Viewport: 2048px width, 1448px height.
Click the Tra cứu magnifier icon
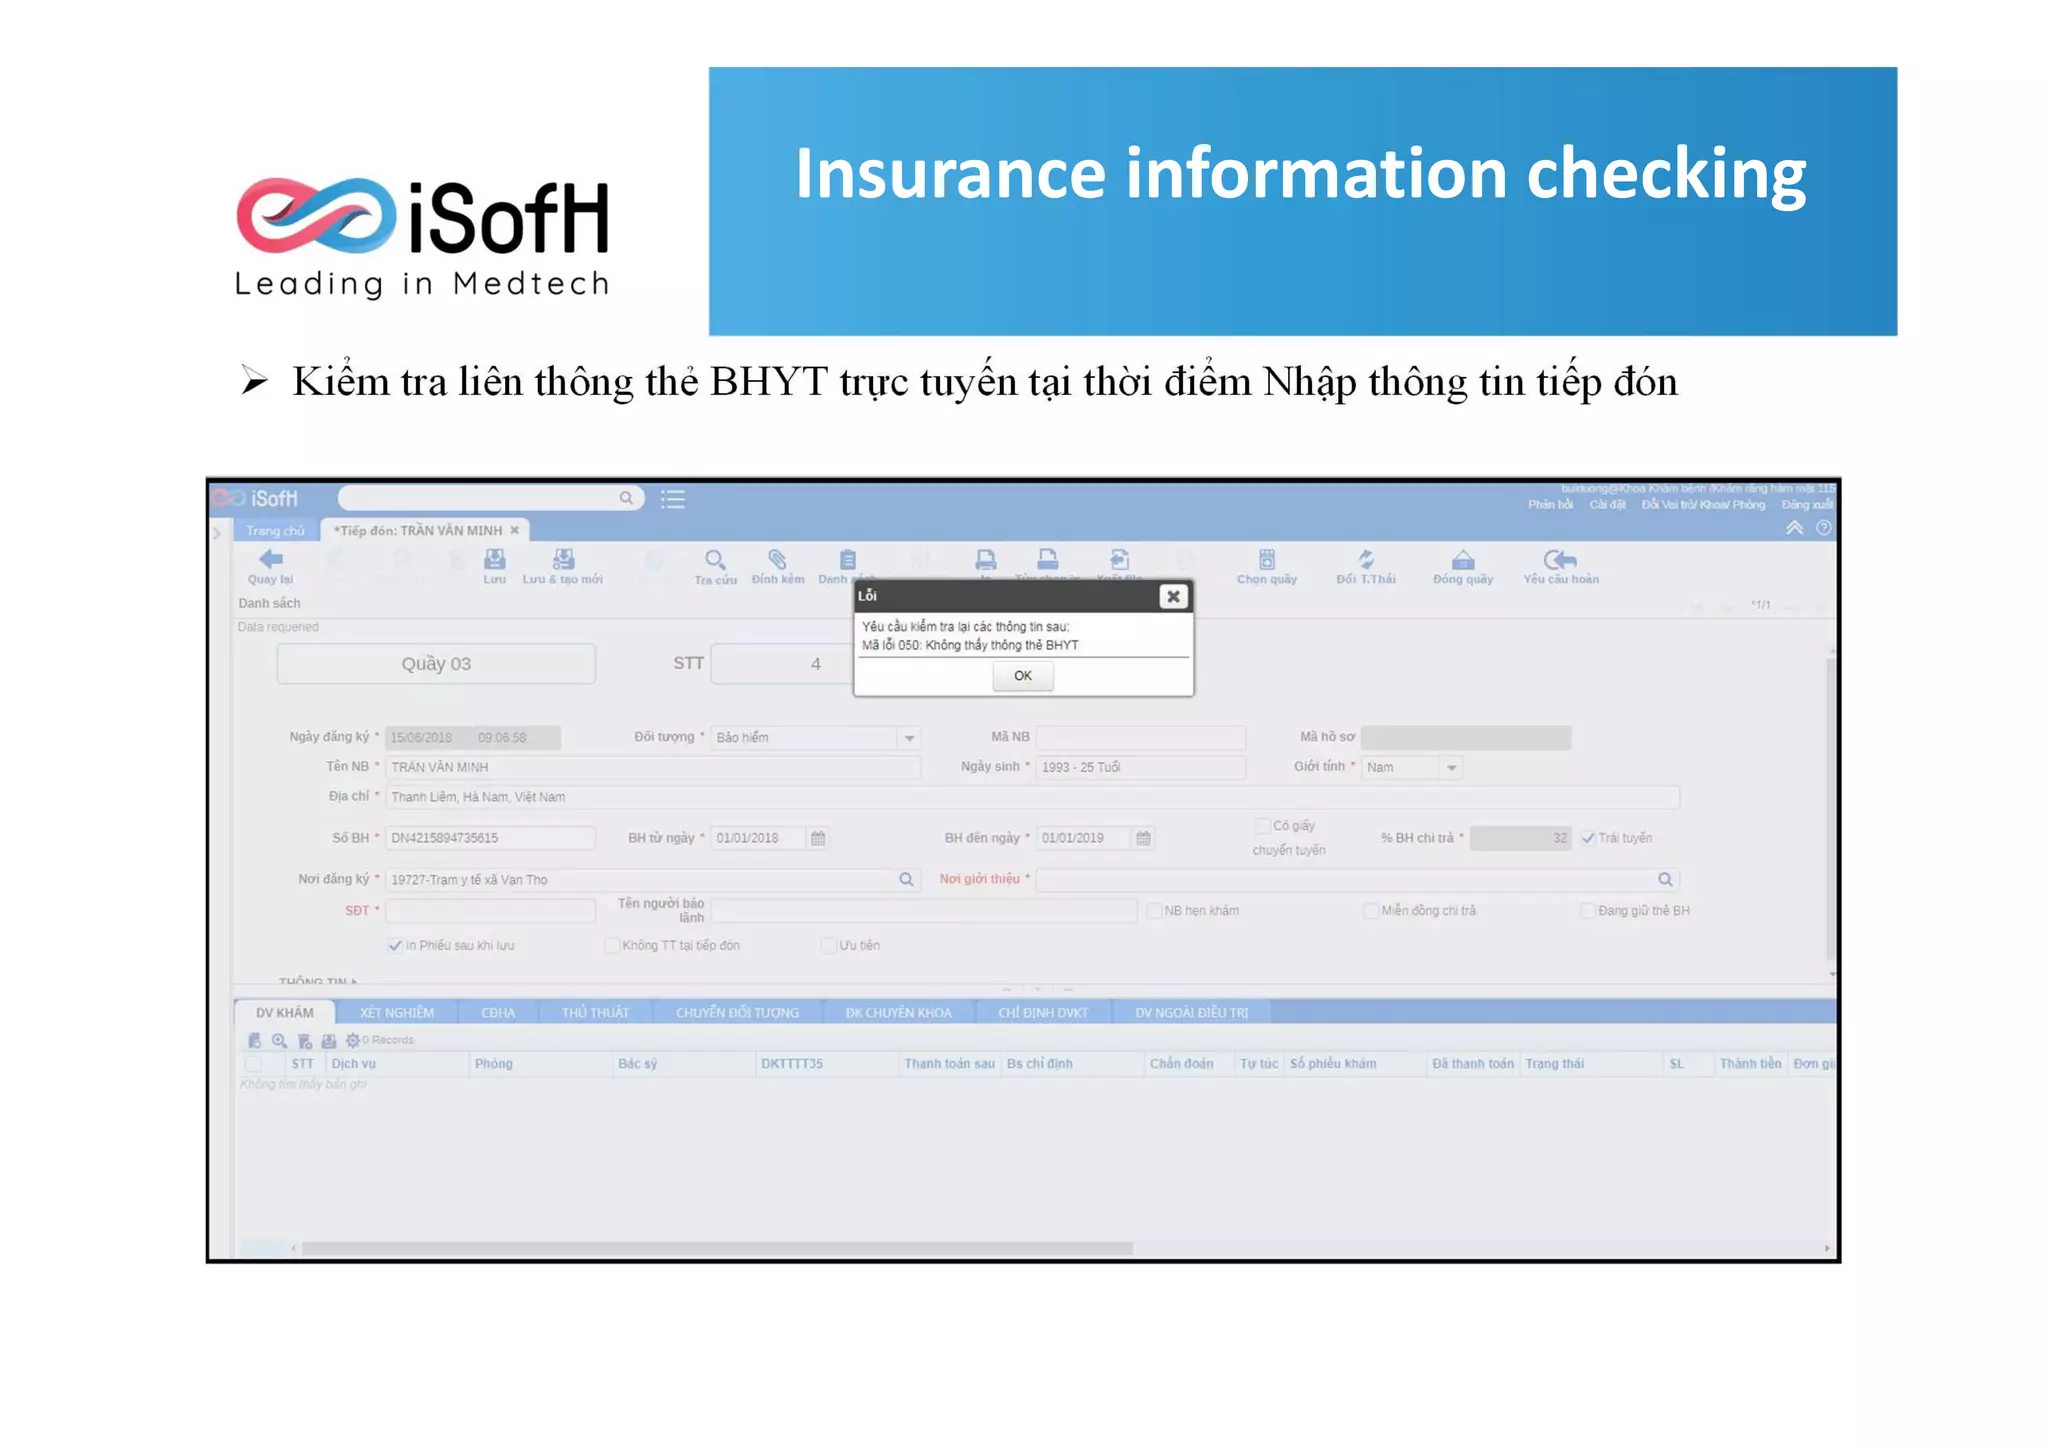[x=714, y=559]
